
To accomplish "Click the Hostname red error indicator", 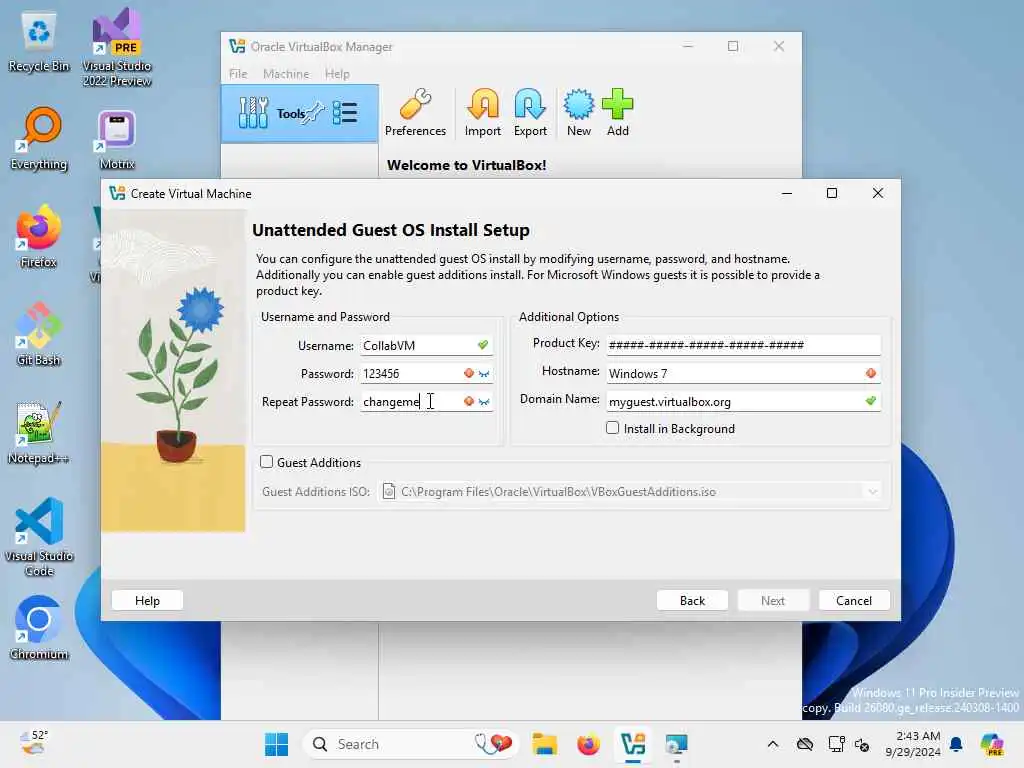I will click(x=871, y=373).
